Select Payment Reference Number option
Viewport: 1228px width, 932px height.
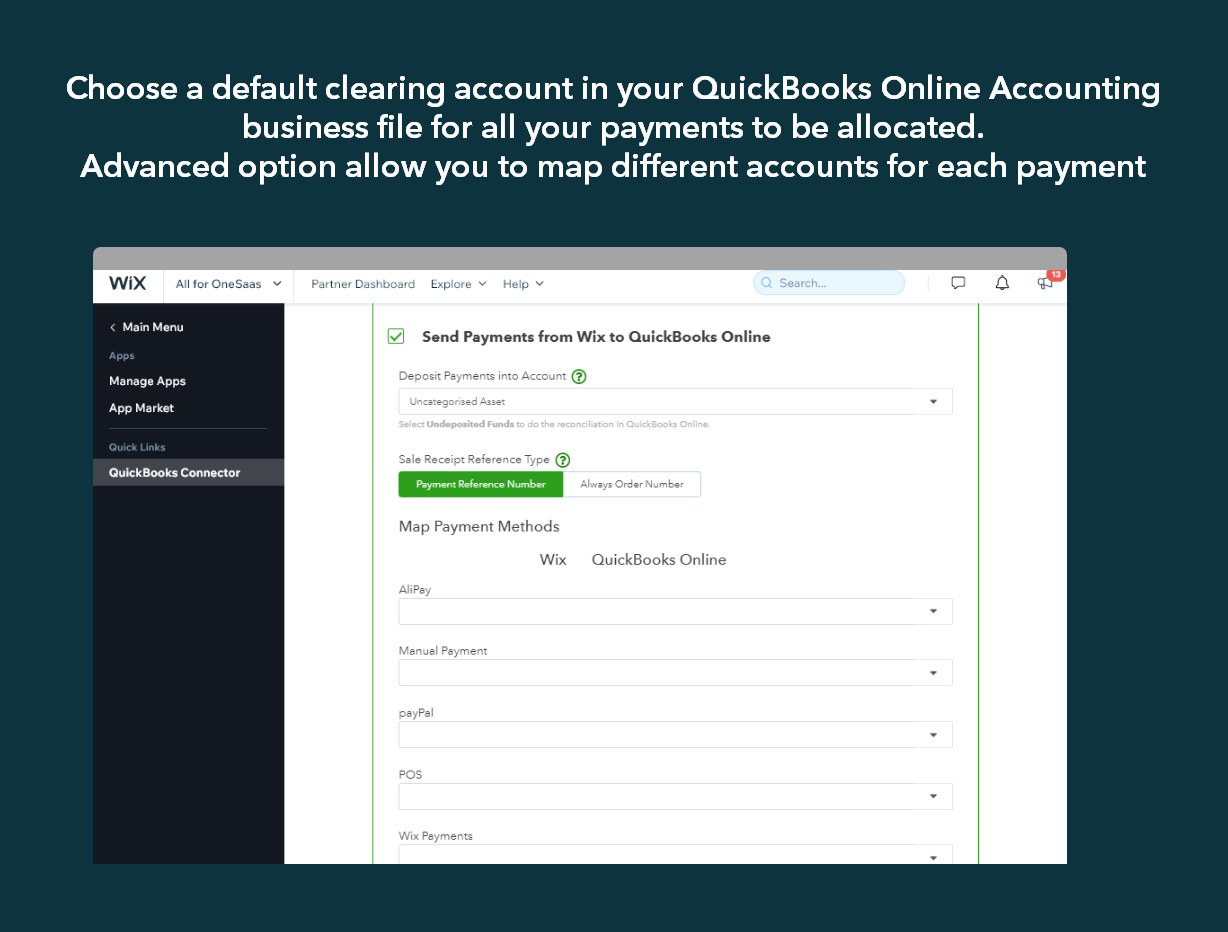[x=481, y=484]
